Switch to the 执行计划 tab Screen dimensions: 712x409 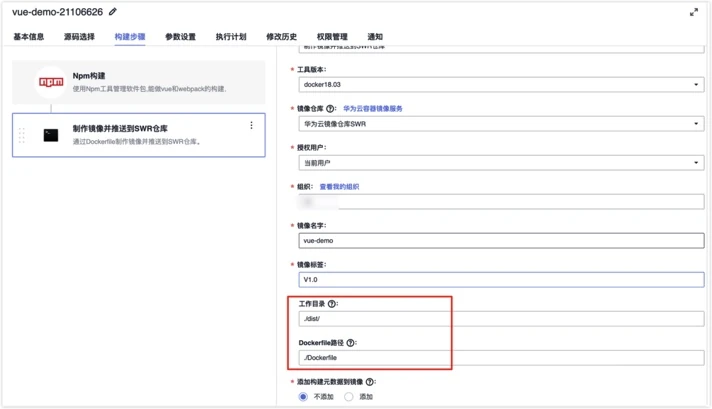(231, 37)
